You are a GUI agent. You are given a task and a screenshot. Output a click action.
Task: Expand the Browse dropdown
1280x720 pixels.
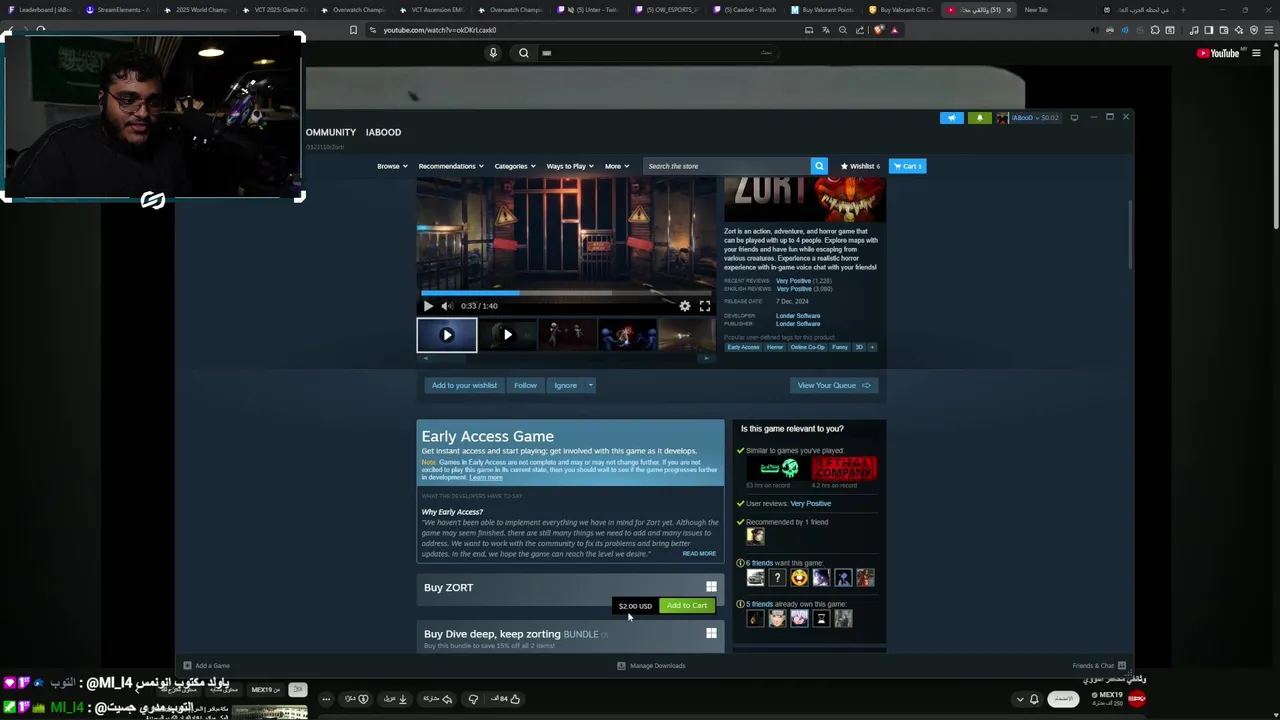[392, 166]
